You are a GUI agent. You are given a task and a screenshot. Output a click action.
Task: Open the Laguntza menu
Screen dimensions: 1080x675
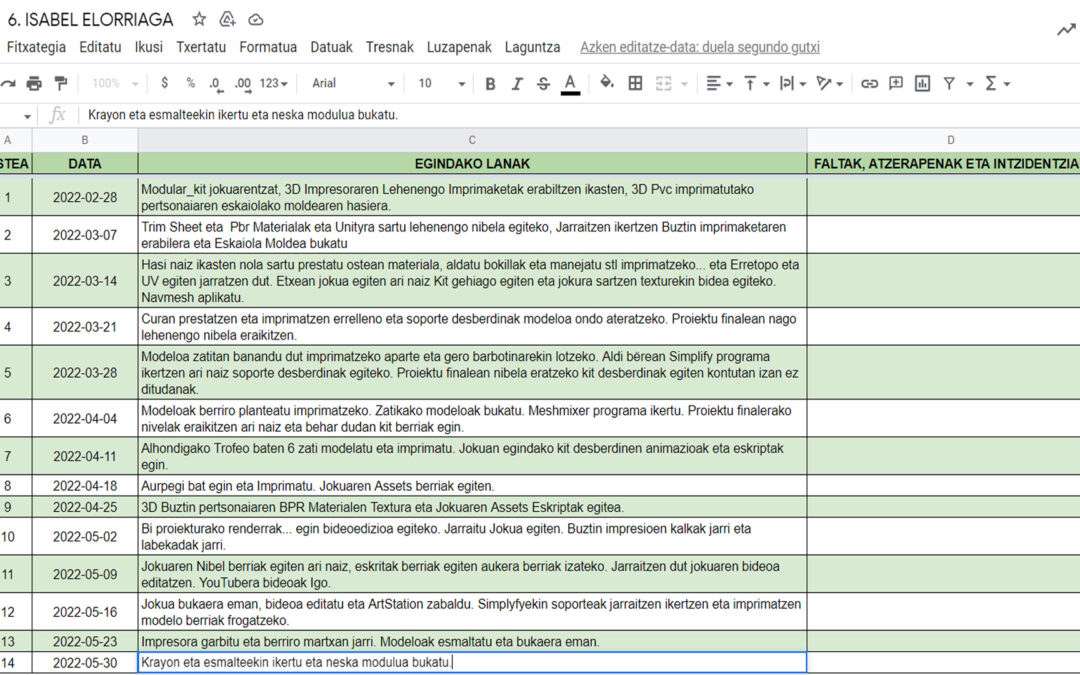point(532,47)
